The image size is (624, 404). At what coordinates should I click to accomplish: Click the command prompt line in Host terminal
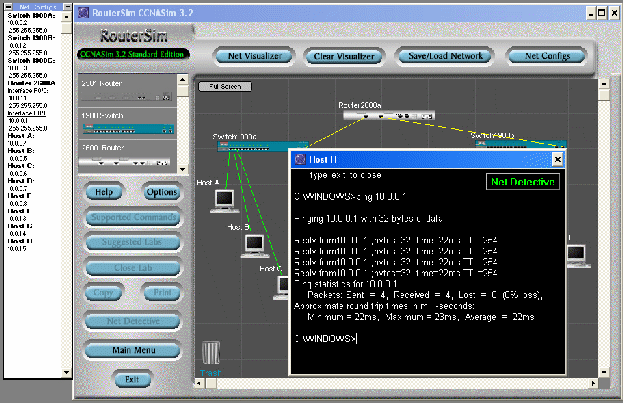[x=326, y=338]
